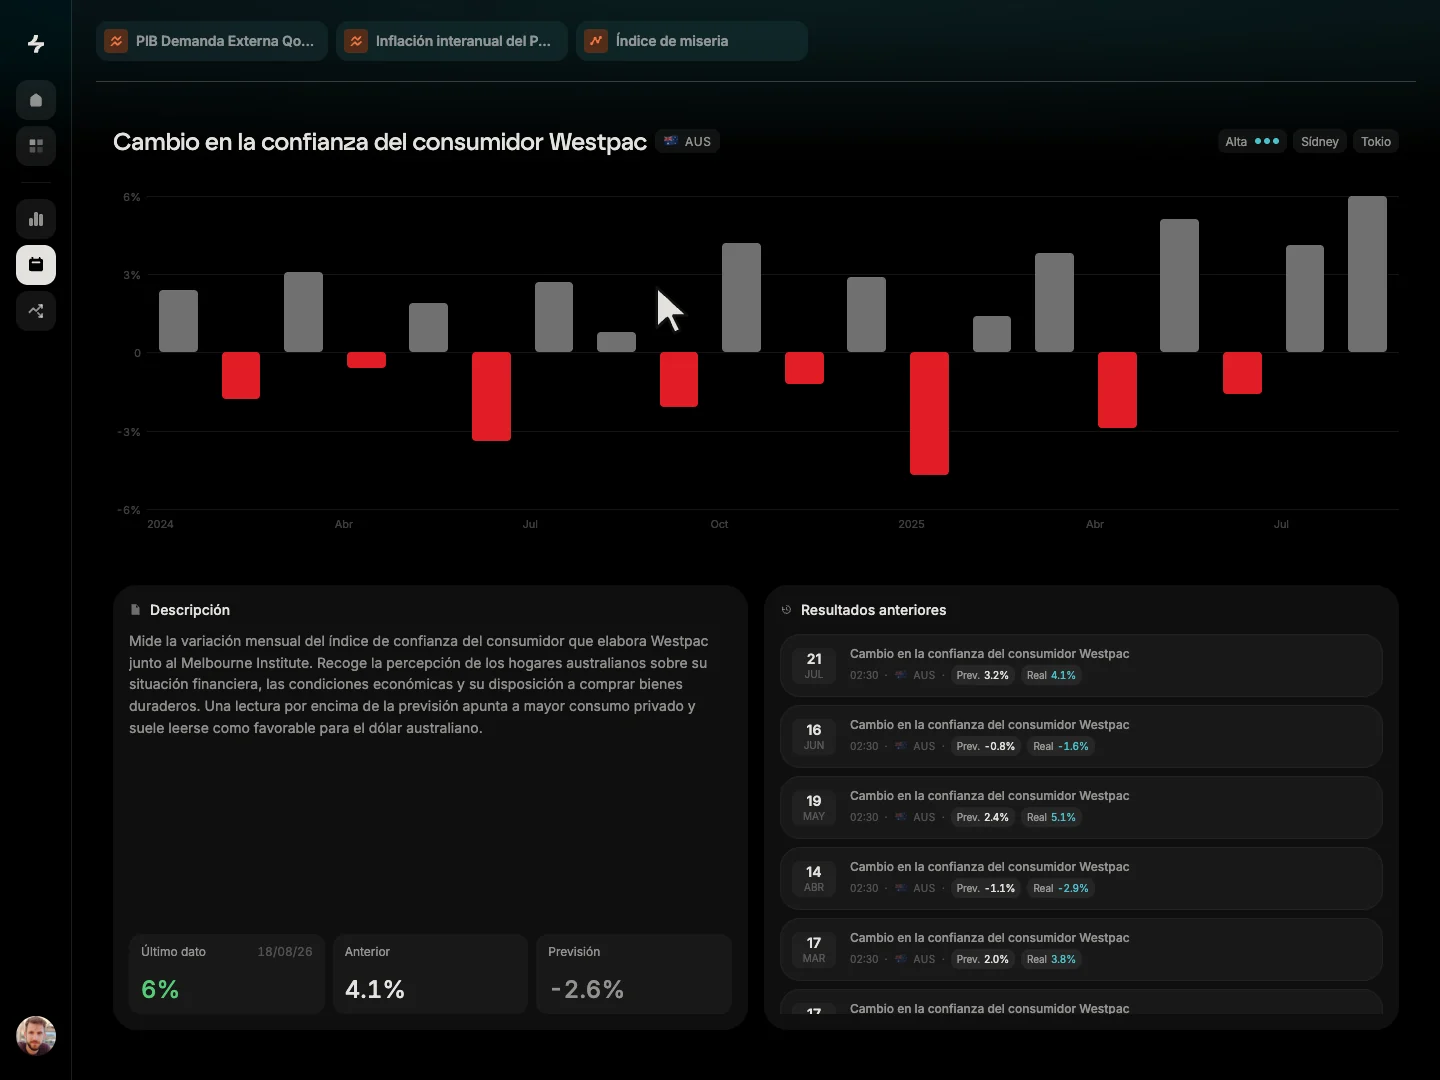Click the 18/08/26 date label

pyautogui.click(x=285, y=951)
